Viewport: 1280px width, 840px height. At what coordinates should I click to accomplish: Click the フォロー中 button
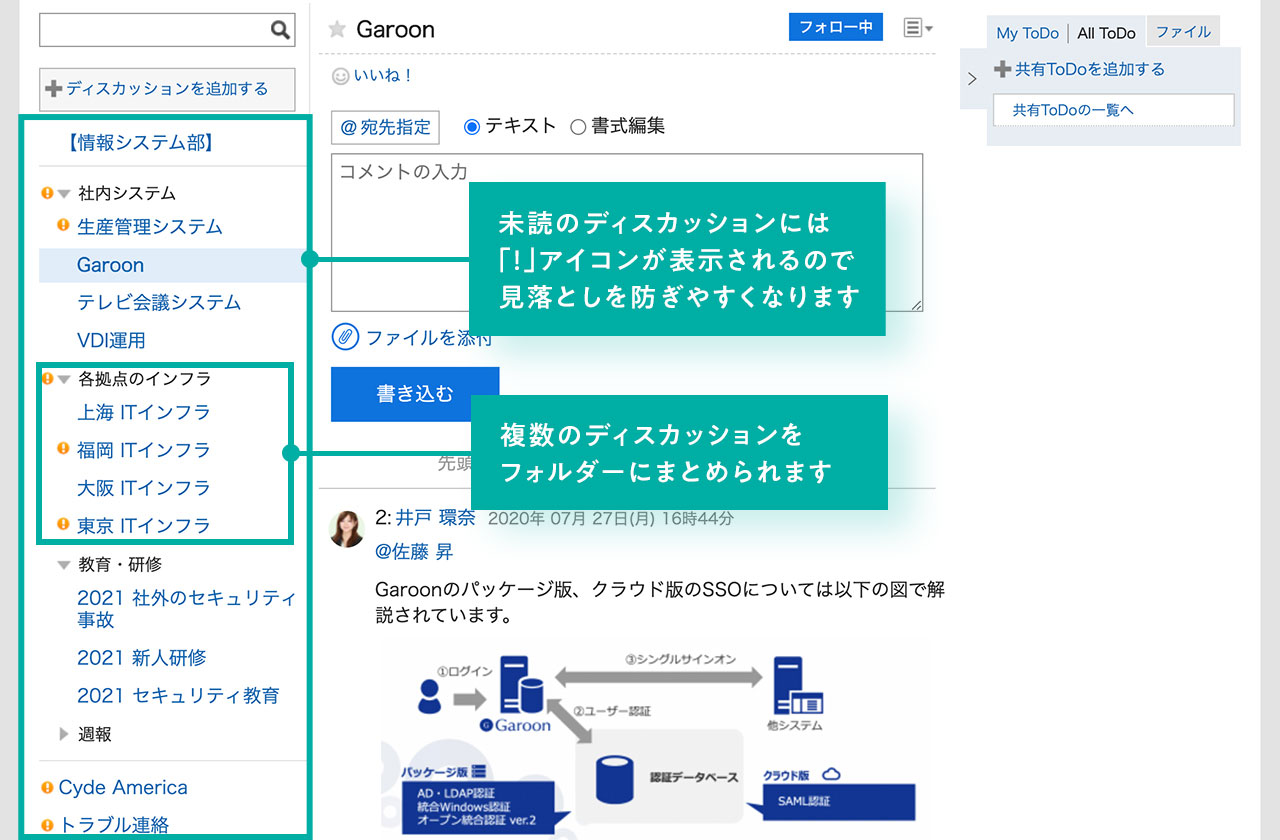click(836, 27)
